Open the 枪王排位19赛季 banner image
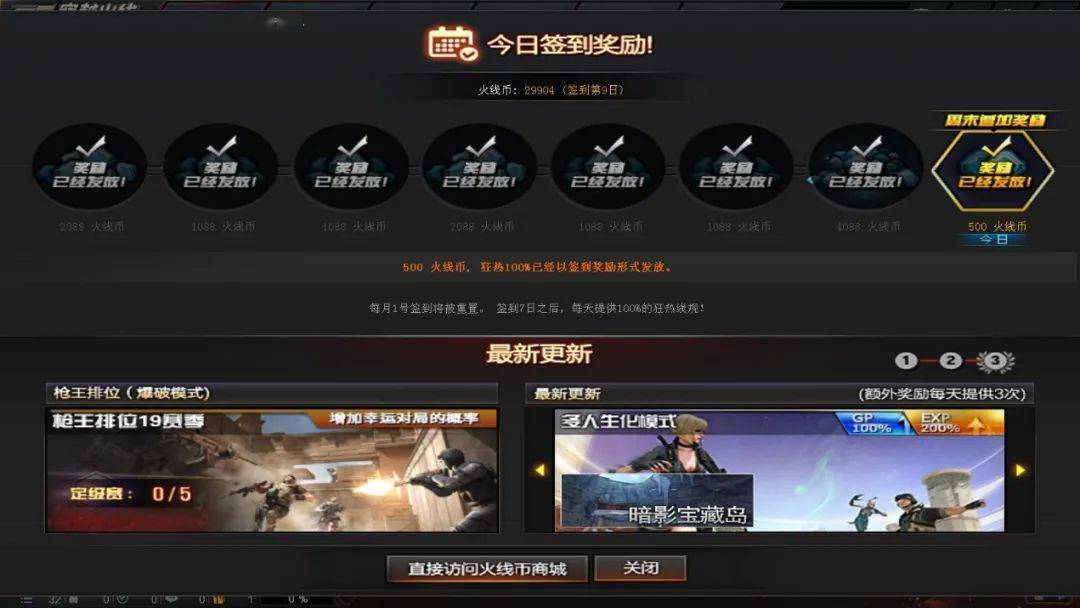 (271, 470)
